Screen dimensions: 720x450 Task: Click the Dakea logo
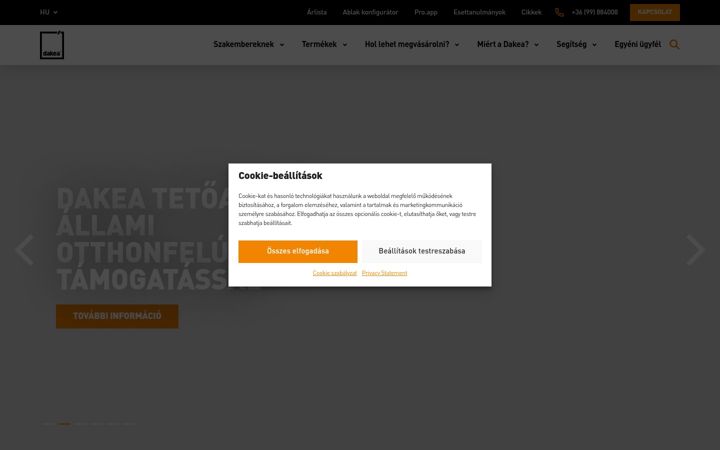(x=52, y=45)
